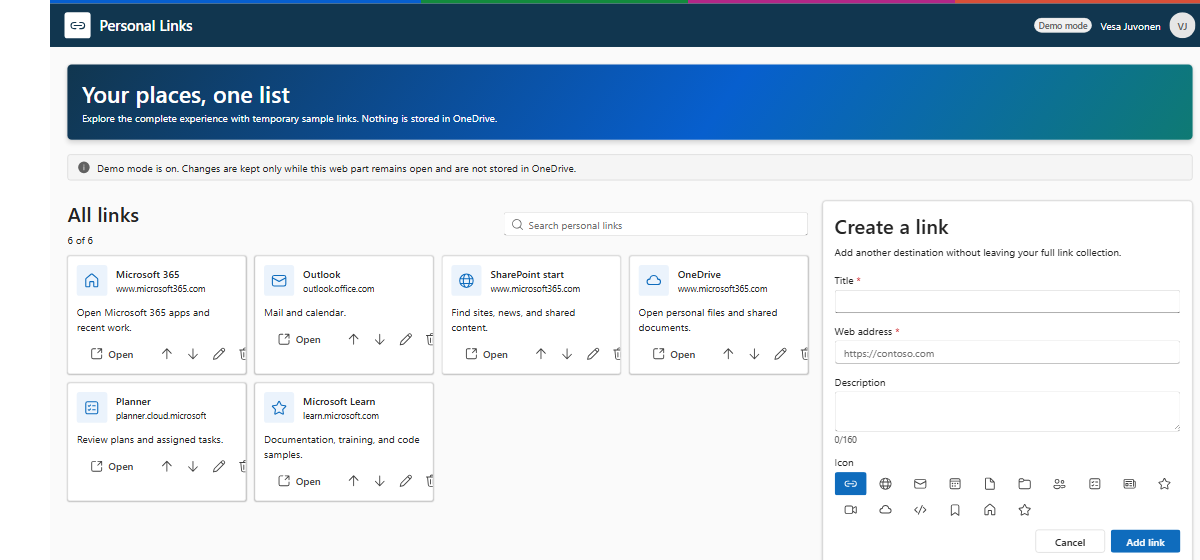Click the Add link button
This screenshot has width=1200, height=560.
1145,542
